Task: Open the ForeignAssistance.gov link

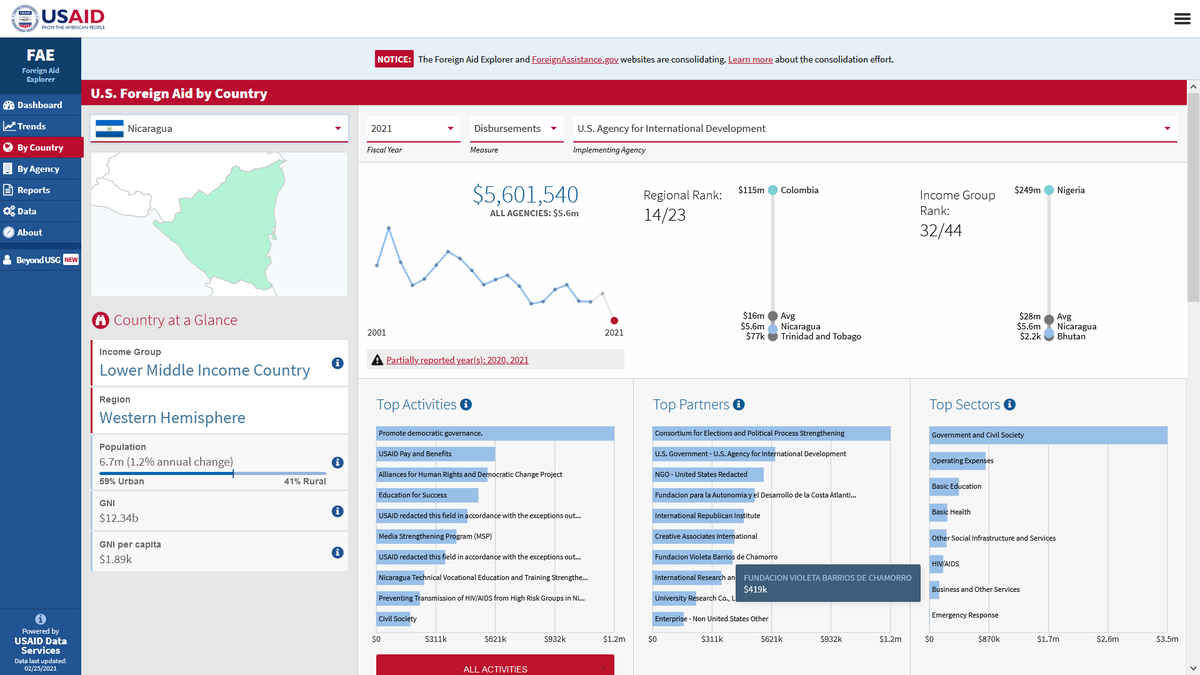Action: point(574,60)
